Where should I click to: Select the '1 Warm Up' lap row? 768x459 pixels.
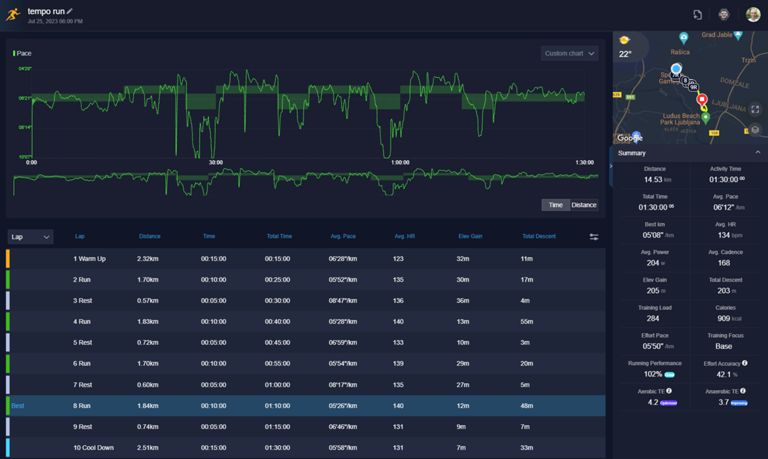click(x=306, y=259)
